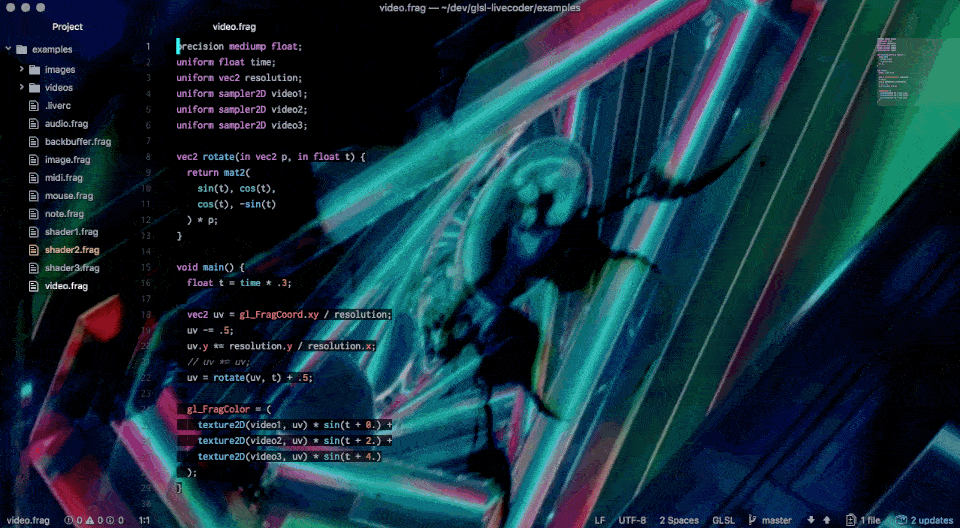Click the git branch icon
The image size is (960, 528).
(x=752, y=520)
